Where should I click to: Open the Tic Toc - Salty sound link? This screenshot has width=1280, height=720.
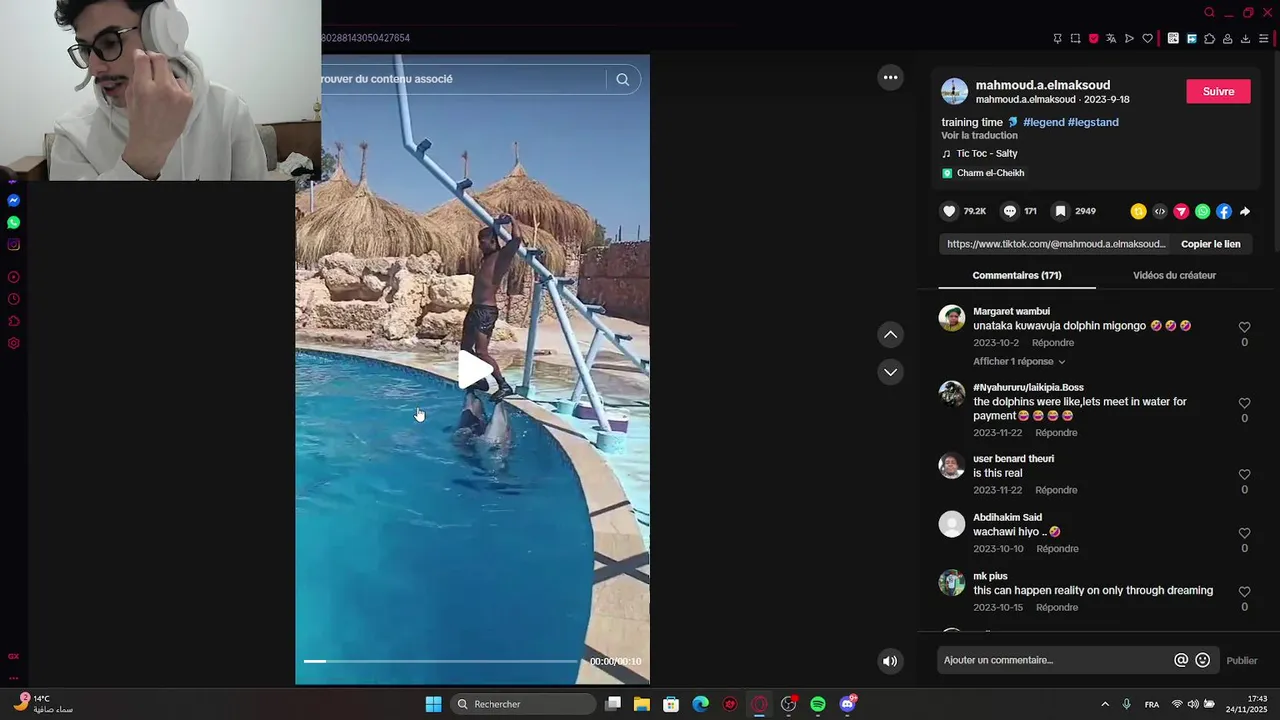click(986, 153)
